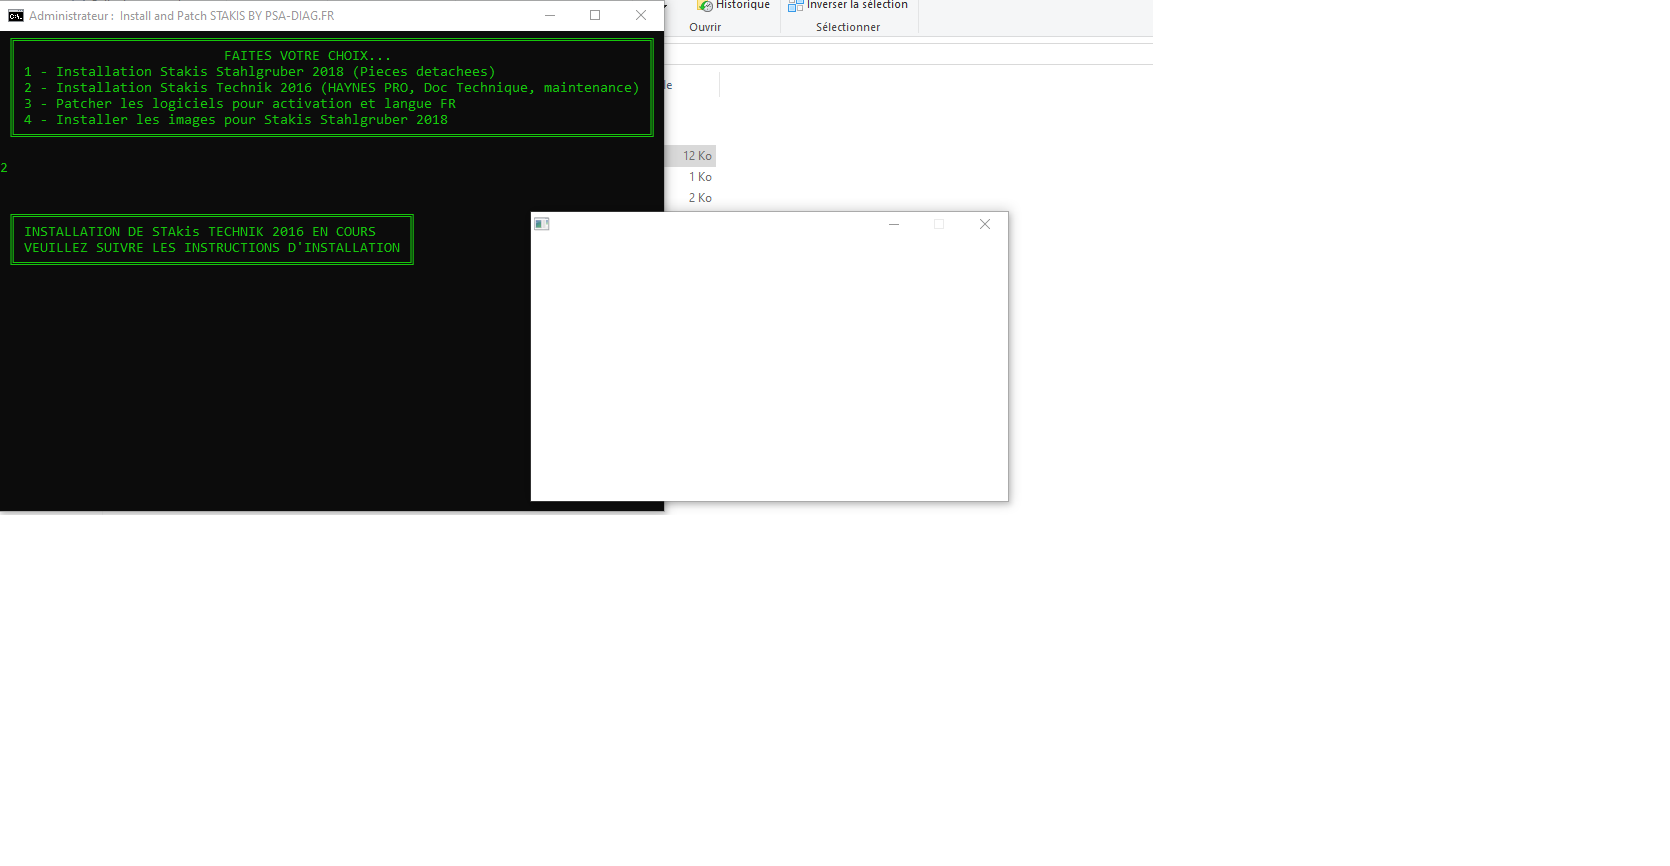Minimize the blank white installer window
Image resolution: width=1670 pixels, height=866 pixels.
(x=894, y=224)
